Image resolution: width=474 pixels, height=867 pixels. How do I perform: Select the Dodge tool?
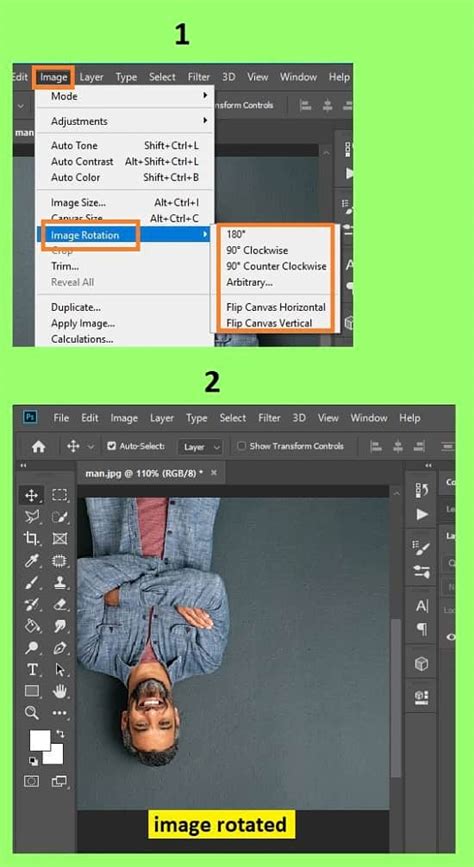[x=32, y=647]
